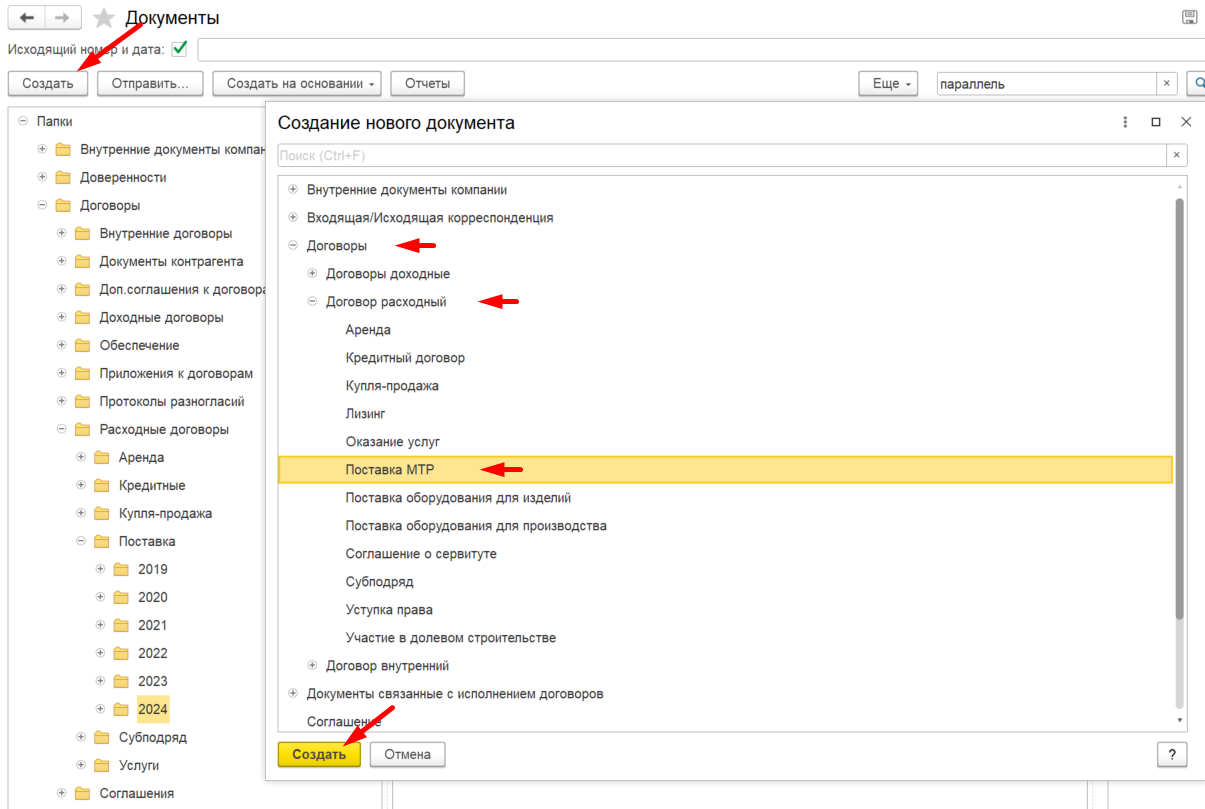Select Оказание услуг document type
Image resolution: width=1205 pixels, height=809 pixels.
pyautogui.click(x=393, y=441)
